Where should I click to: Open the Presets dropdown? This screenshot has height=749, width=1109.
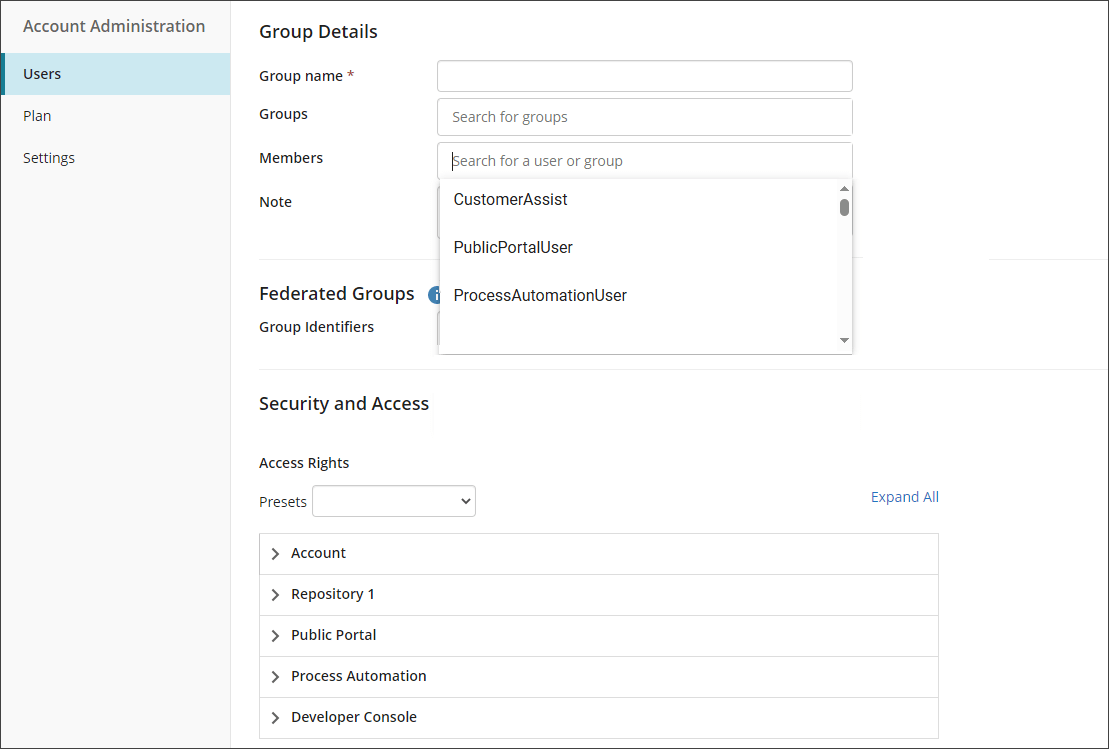click(394, 501)
